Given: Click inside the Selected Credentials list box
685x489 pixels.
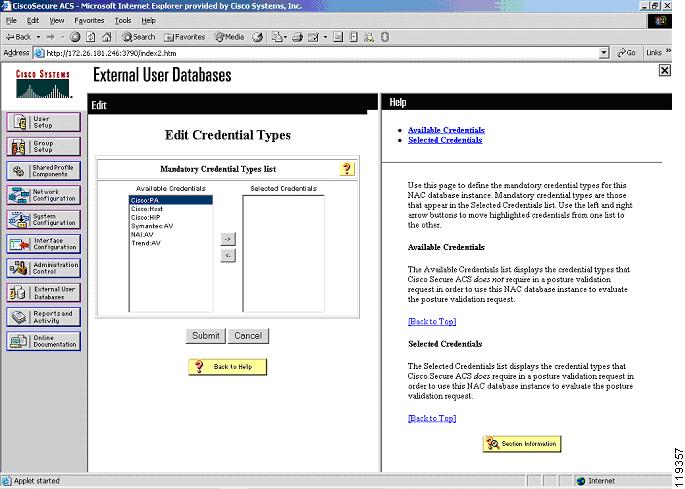Looking at the screenshot, I should 284,253.
